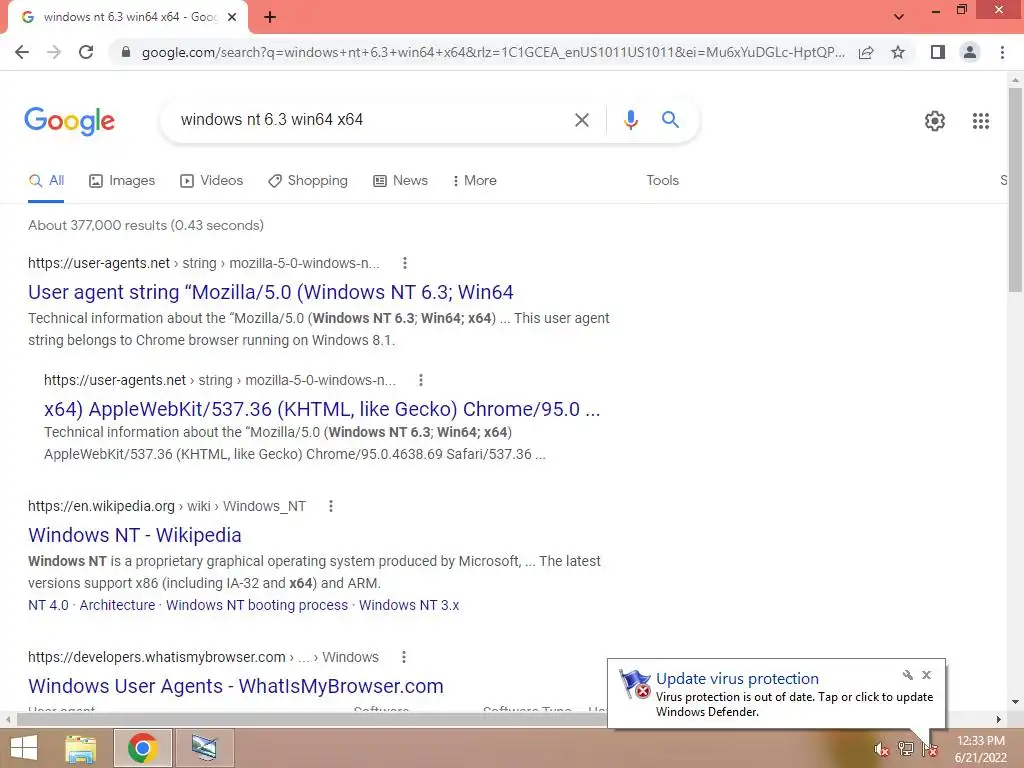This screenshot has height=768, width=1024.
Task: Switch to Shopping results
Action: (308, 181)
